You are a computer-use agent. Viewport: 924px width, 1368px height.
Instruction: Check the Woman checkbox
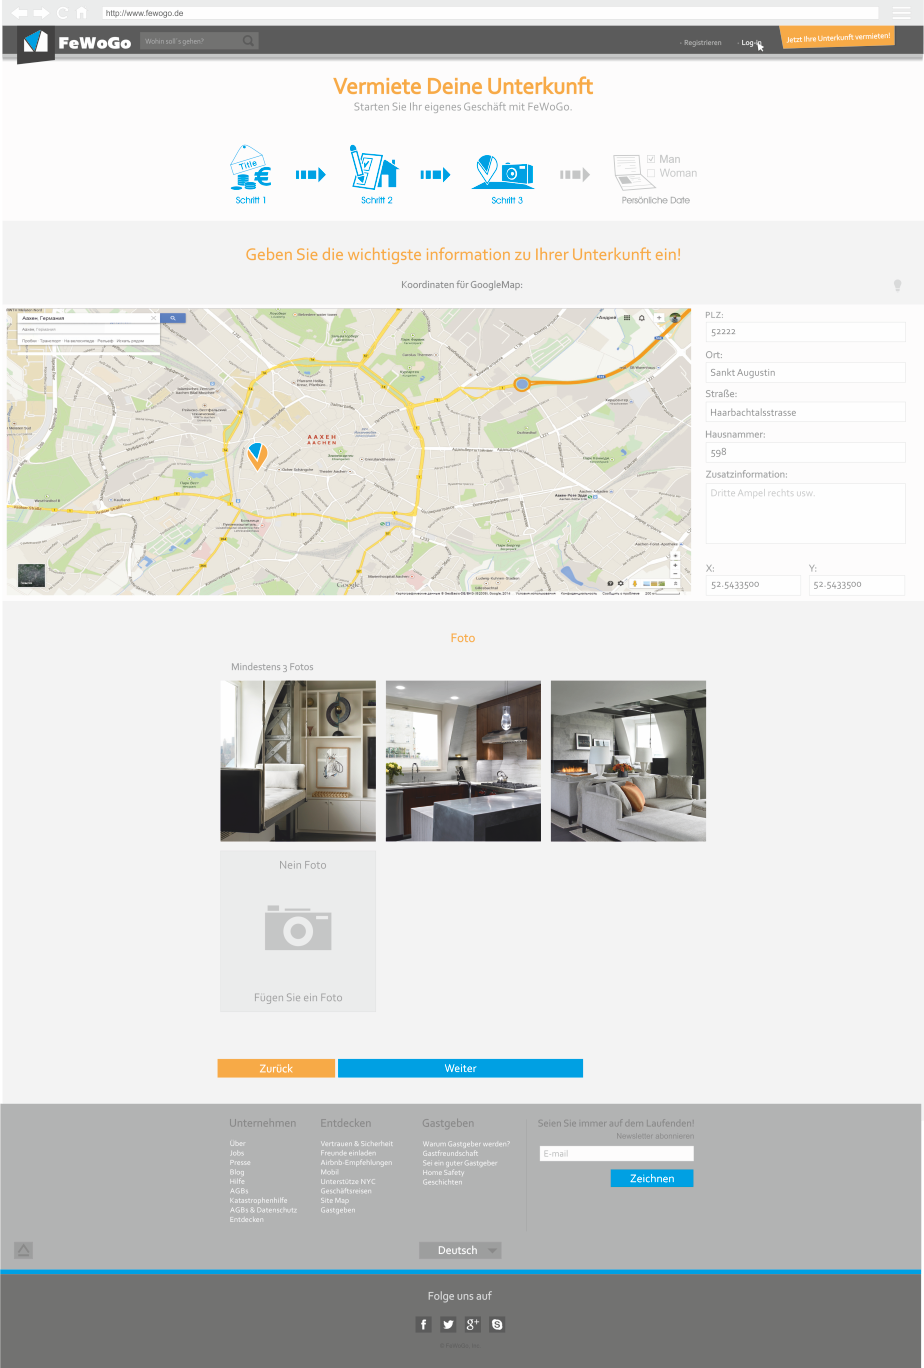point(651,173)
